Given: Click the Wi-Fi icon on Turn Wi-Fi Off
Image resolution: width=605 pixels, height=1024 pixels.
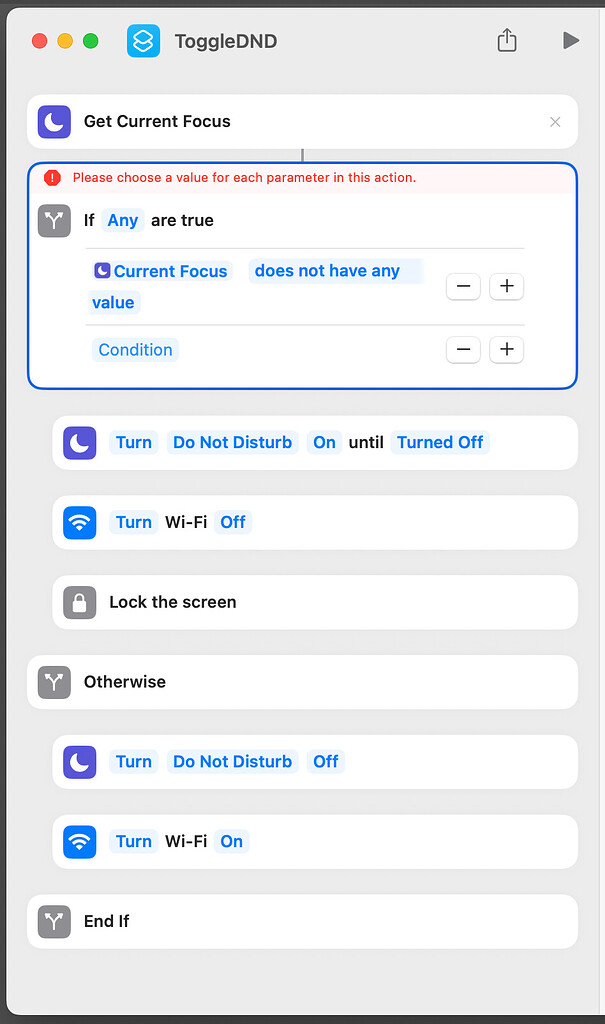Looking at the screenshot, I should [x=79, y=522].
